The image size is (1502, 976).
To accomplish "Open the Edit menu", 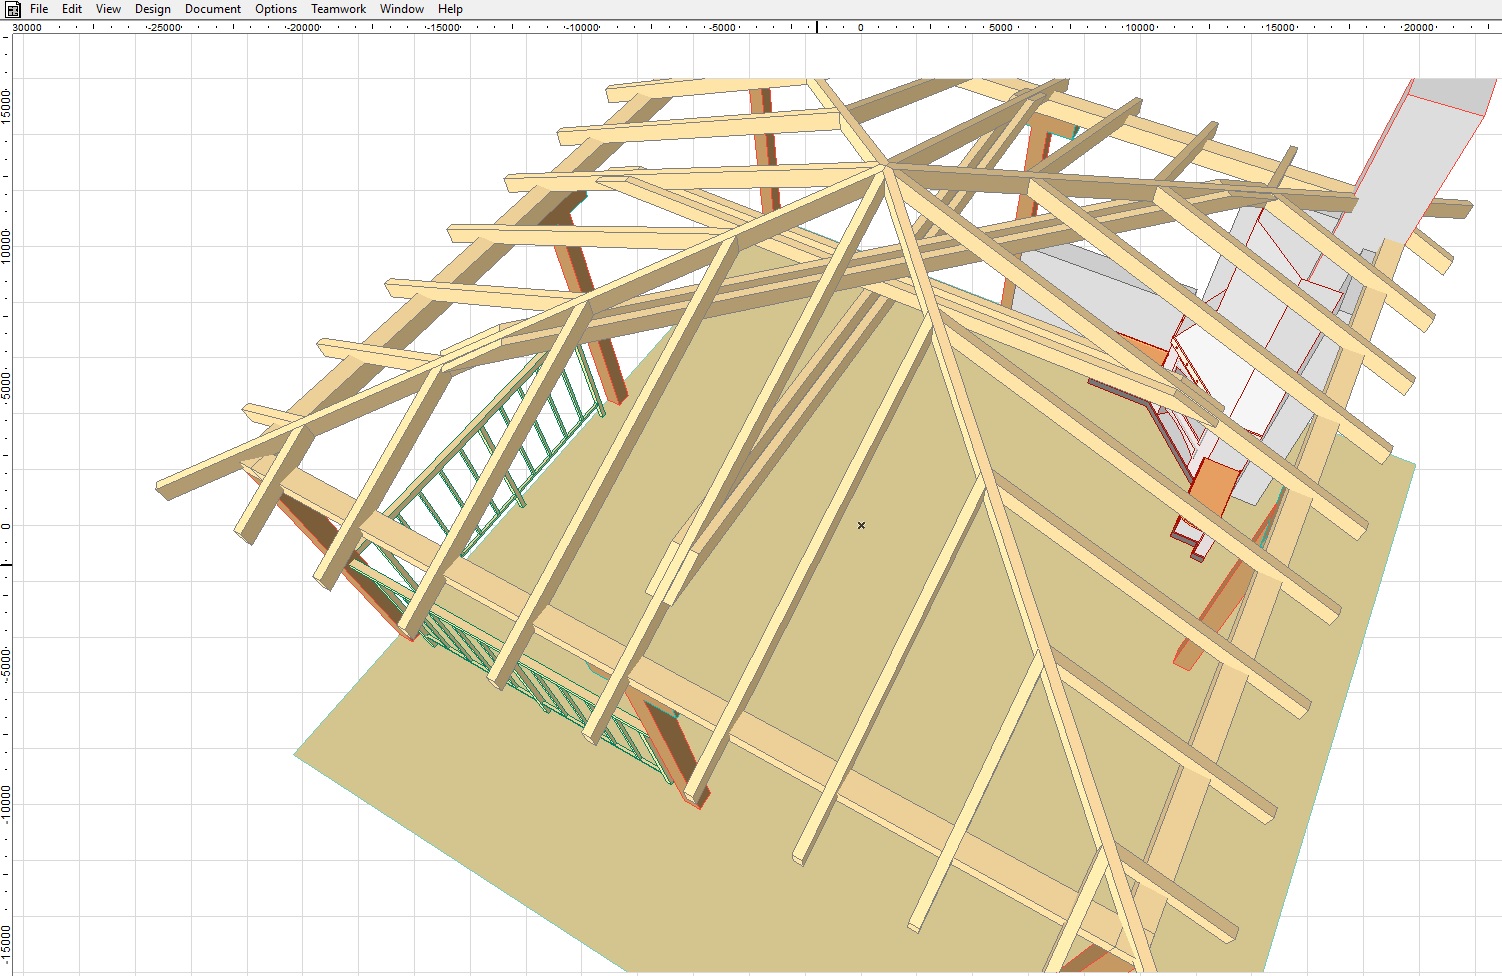I will [x=72, y=9].
